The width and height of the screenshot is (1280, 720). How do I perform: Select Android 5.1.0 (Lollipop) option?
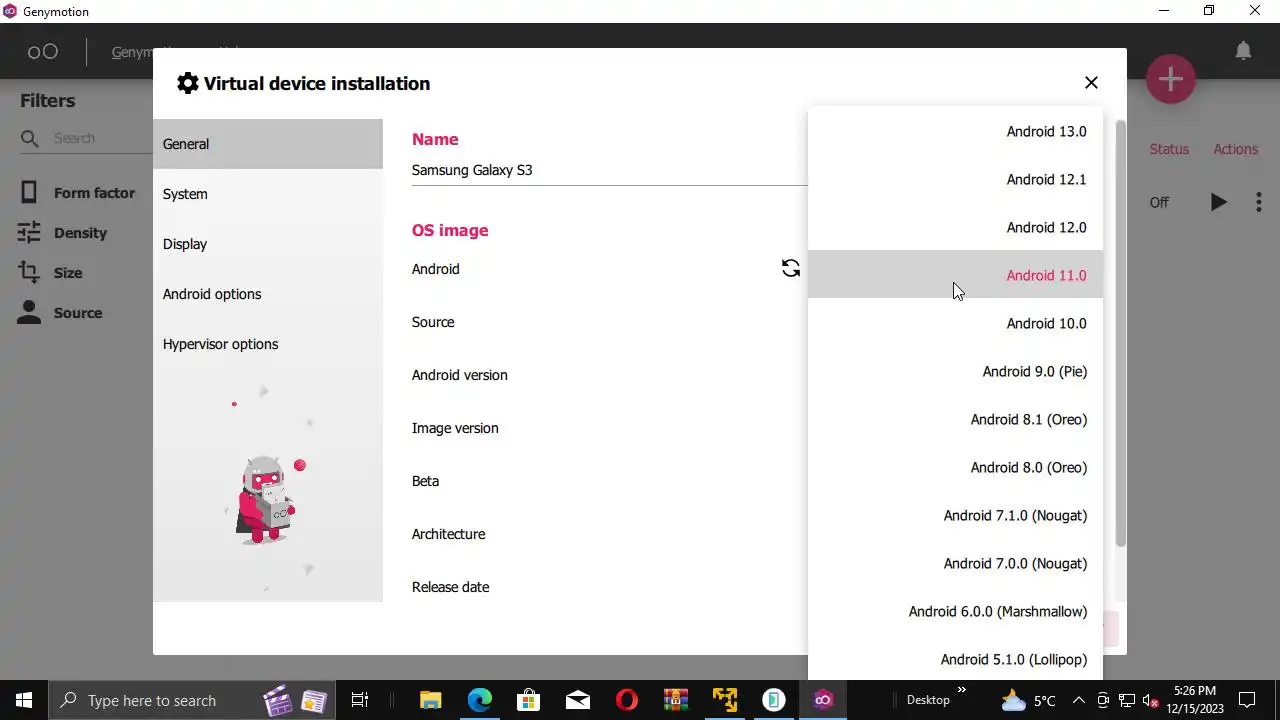point(955,658)
